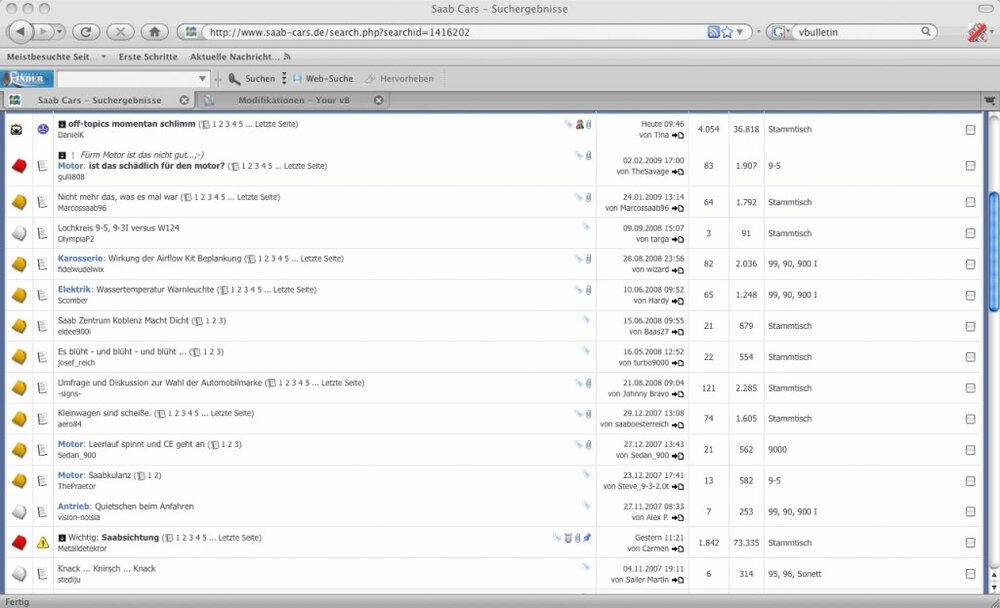The height and width of the screenshot is (608, 1000).
Task: Reload the page with the refresh button
Action: 86,31
